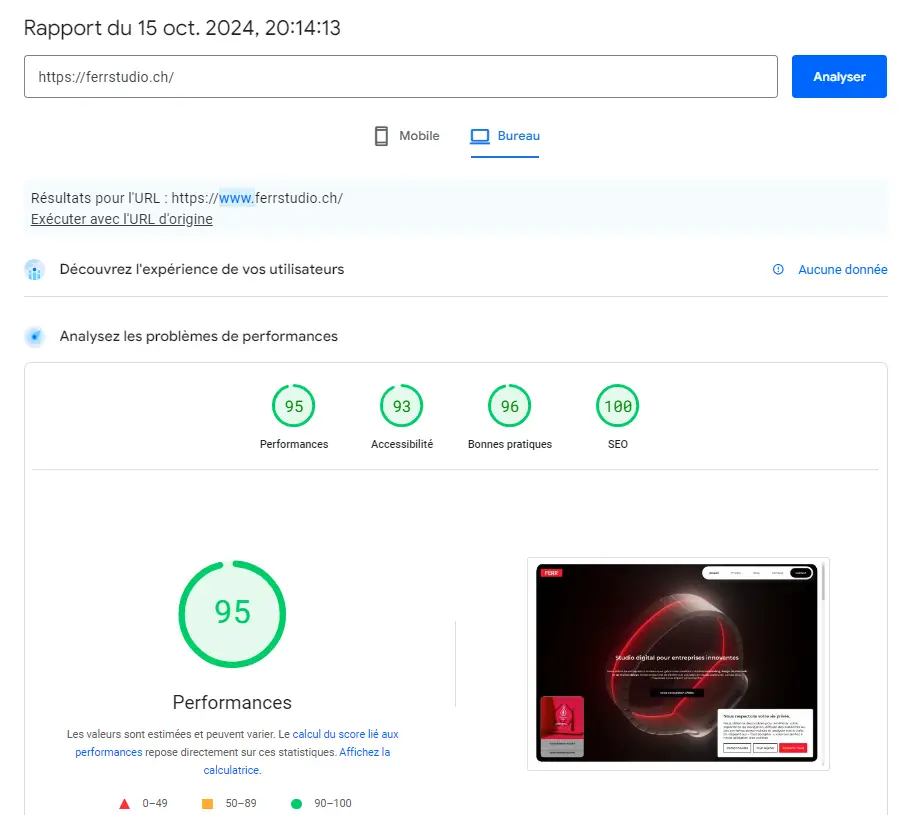905x815 pixels.
Task: Click the performance diagnostics section icon
Action: [35, 337]
